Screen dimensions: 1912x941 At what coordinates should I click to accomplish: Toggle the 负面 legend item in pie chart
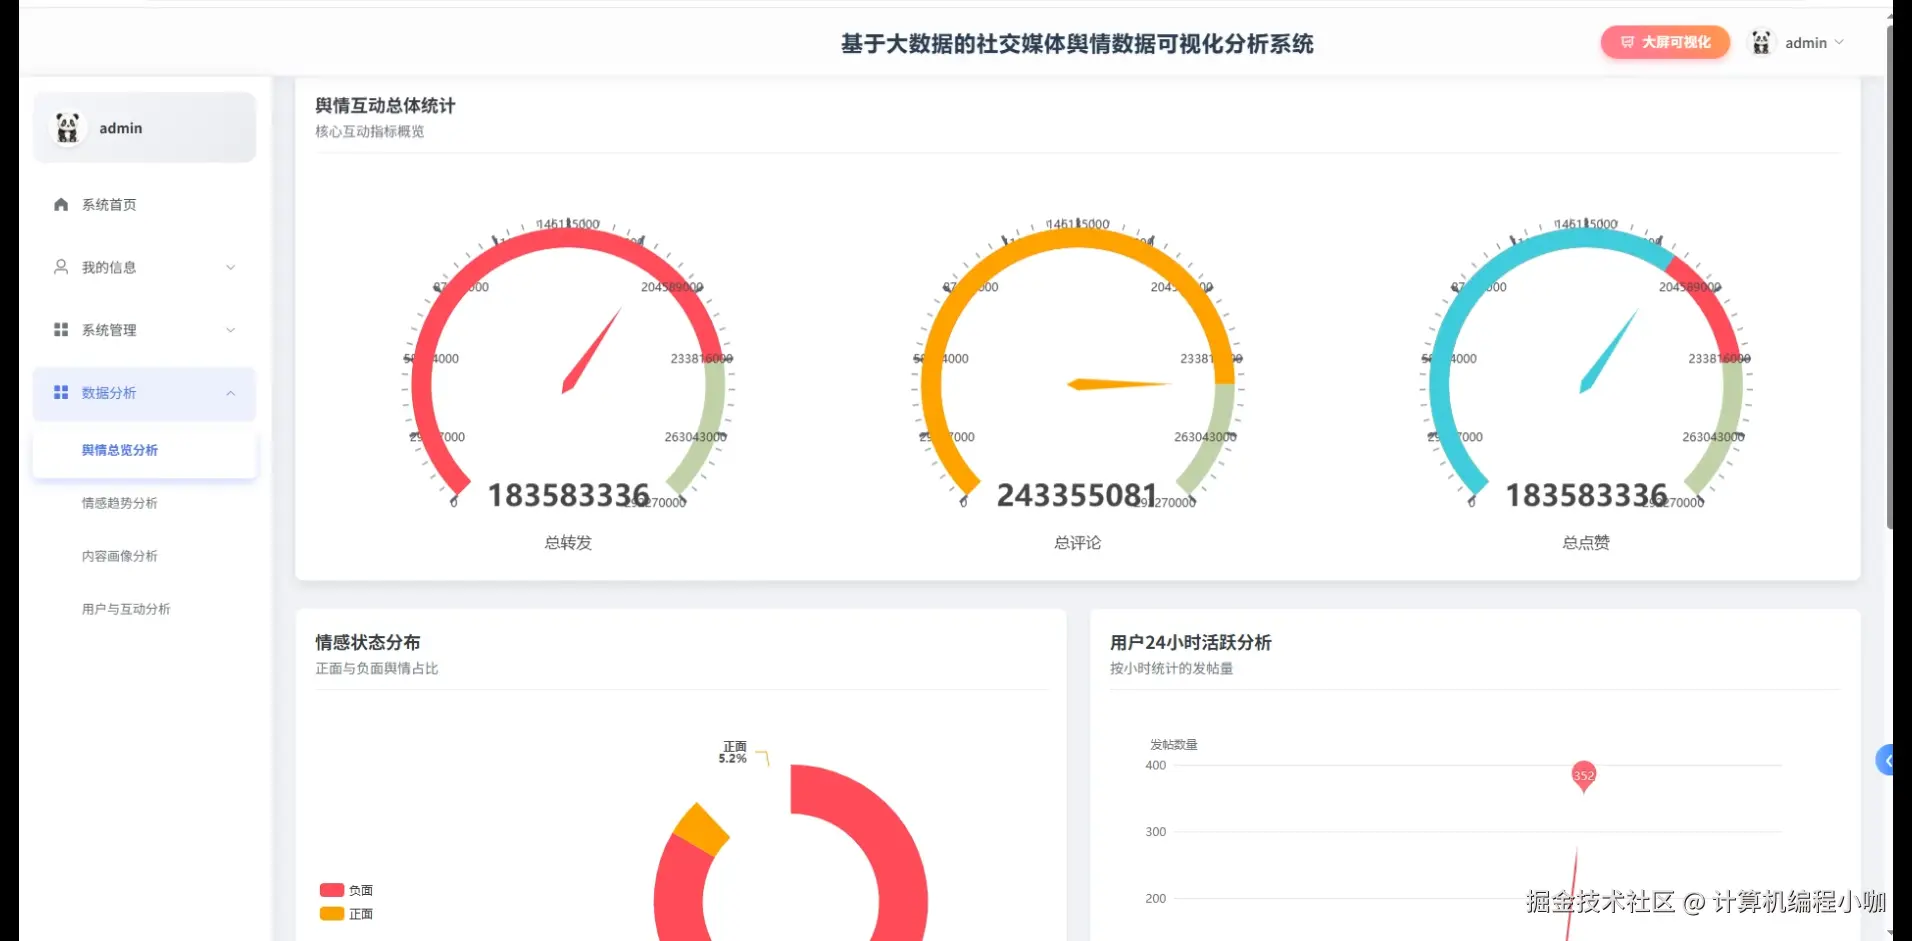point(347,890)
